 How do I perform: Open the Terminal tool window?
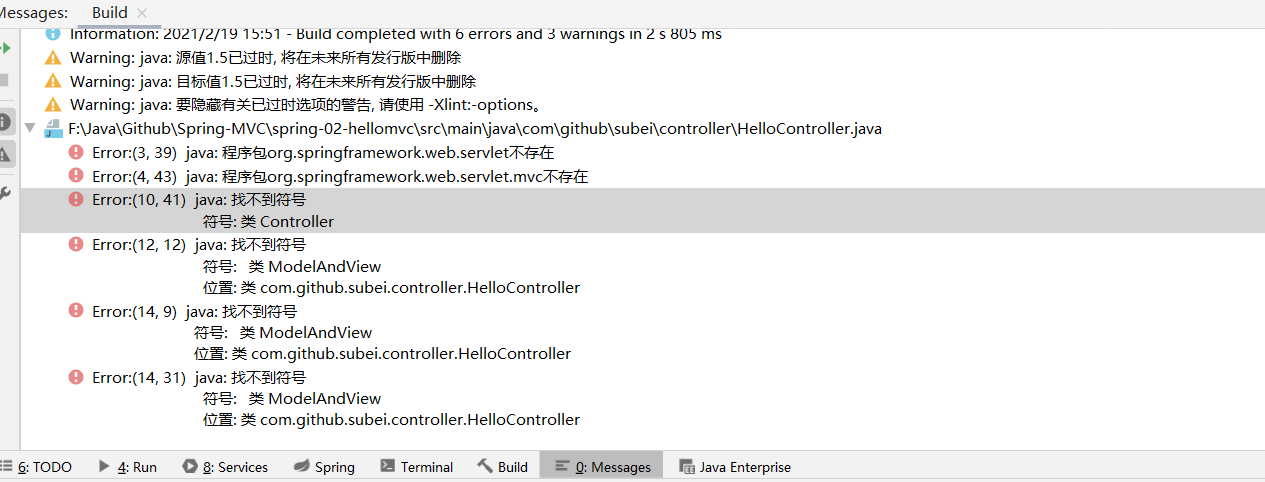point(416,467)
